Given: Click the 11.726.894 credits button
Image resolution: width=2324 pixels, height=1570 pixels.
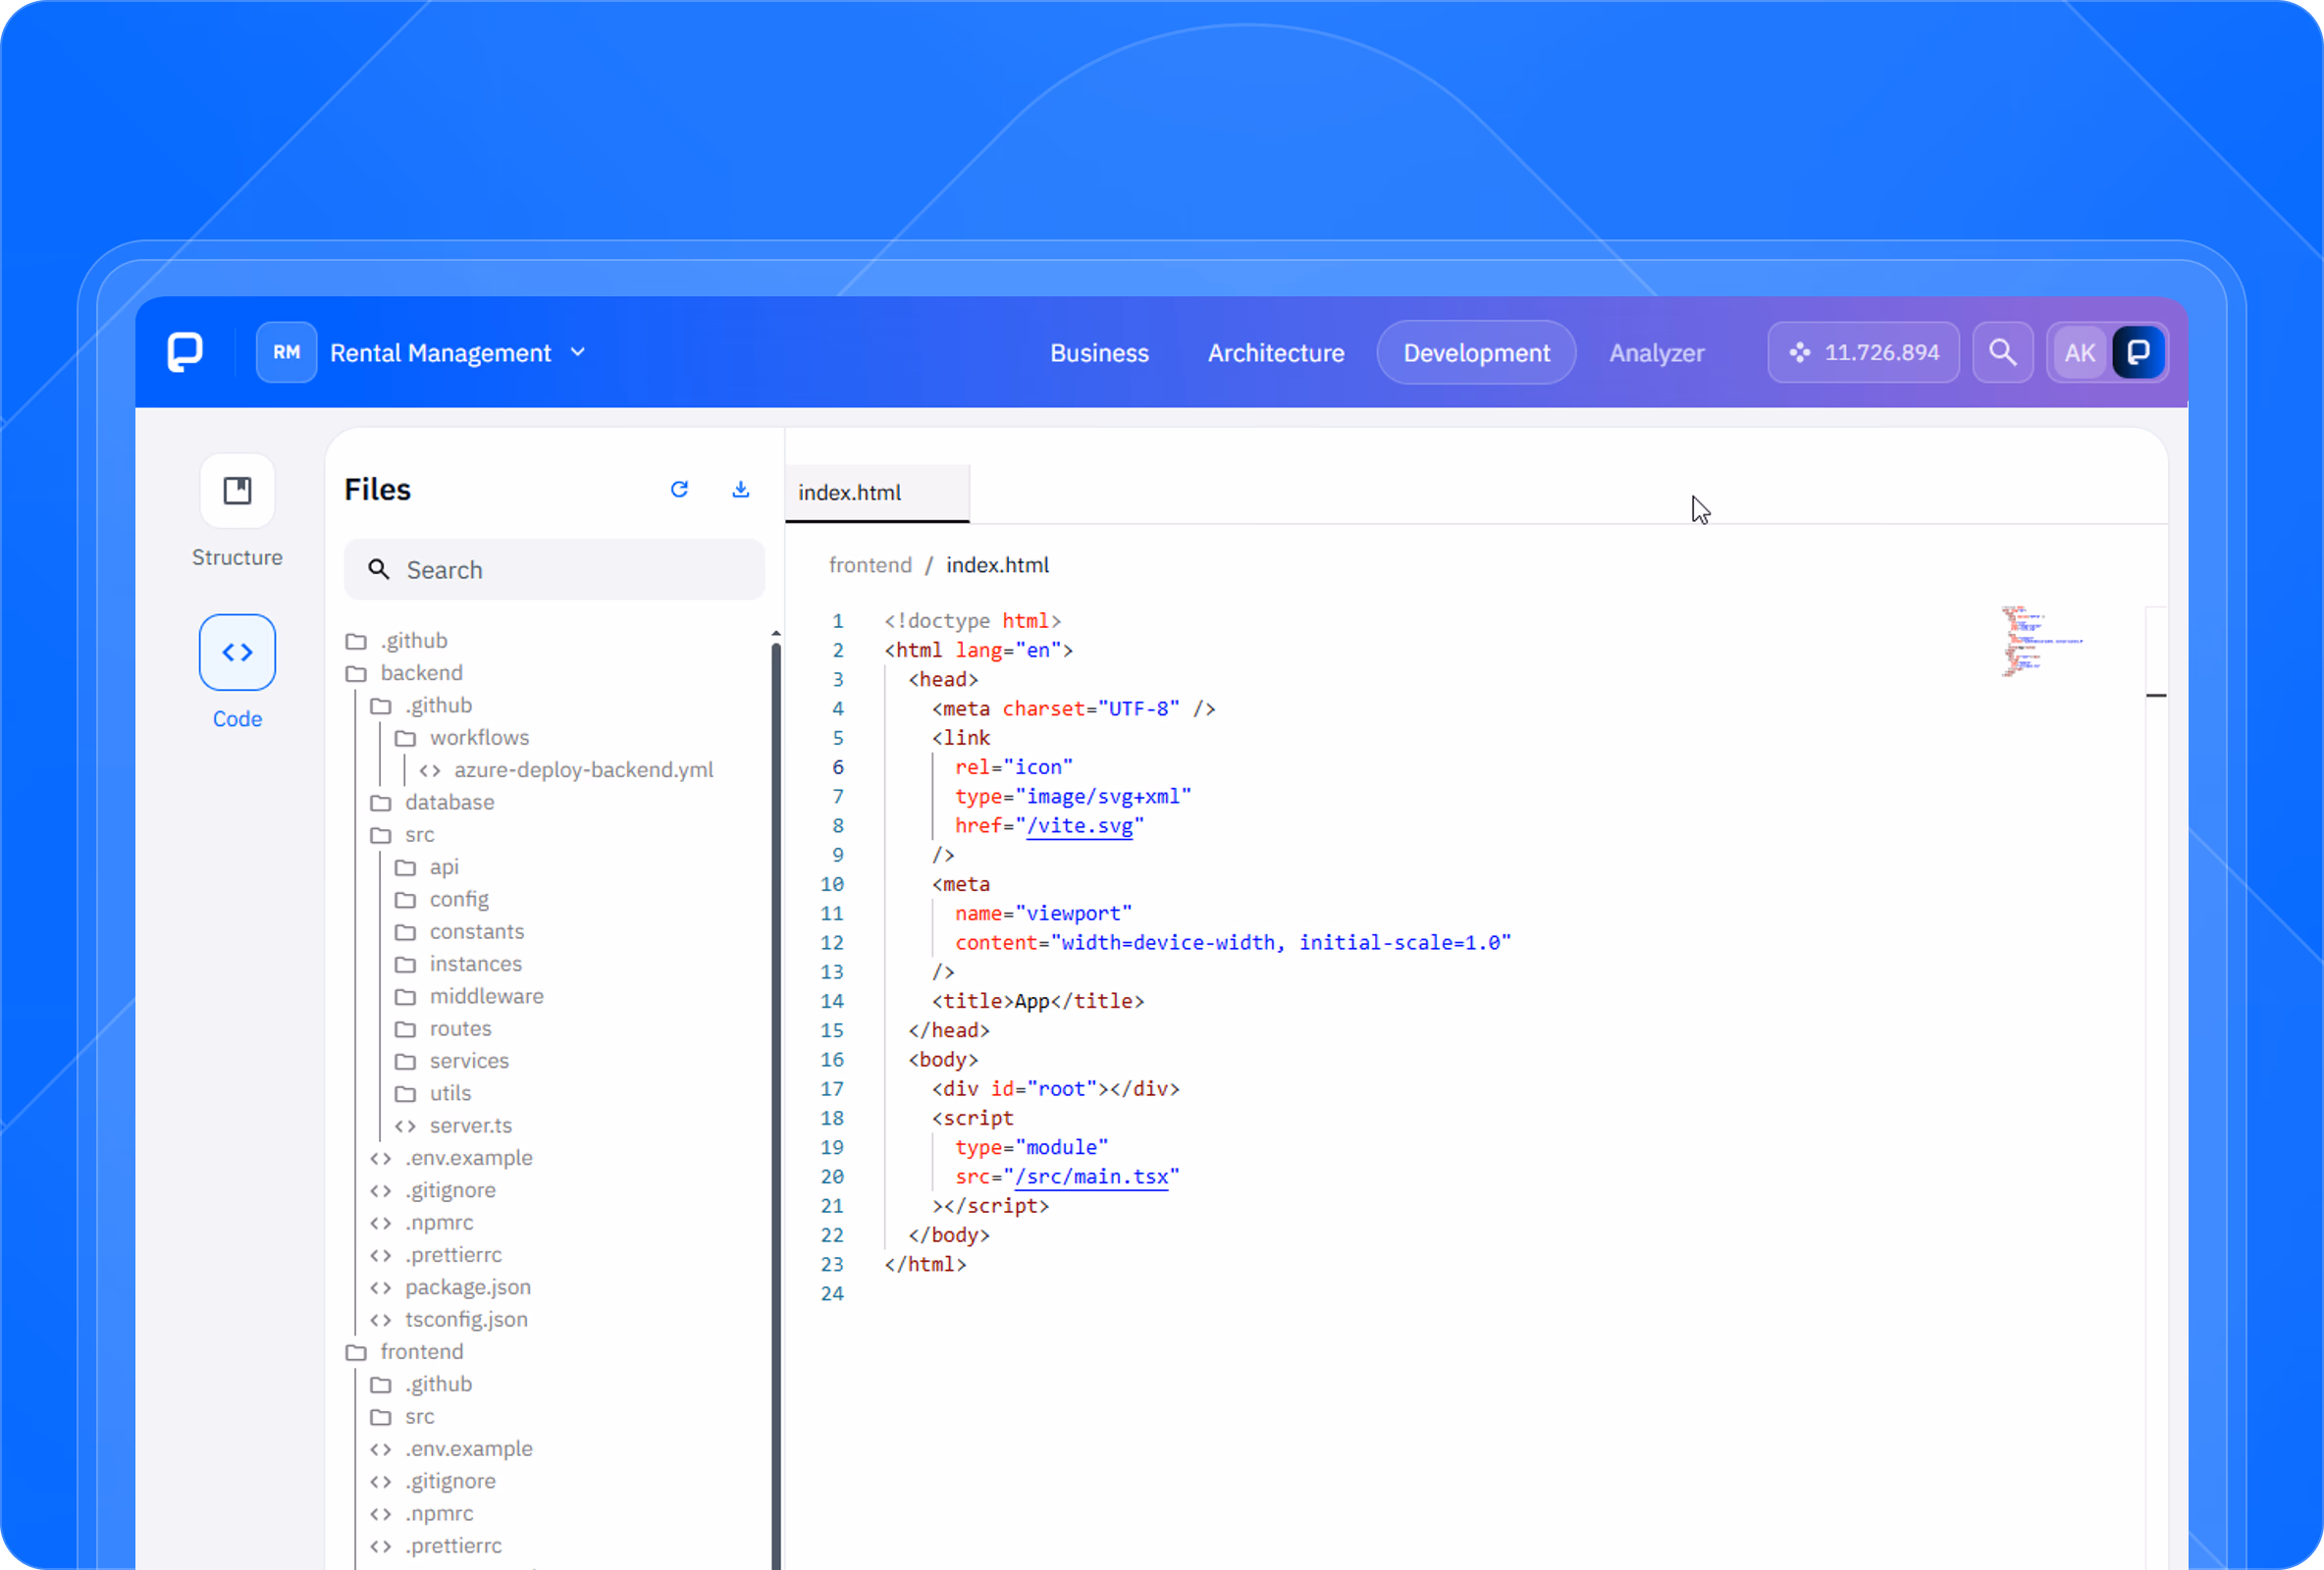Looking at the screenshot, I should coord(1863,352).
